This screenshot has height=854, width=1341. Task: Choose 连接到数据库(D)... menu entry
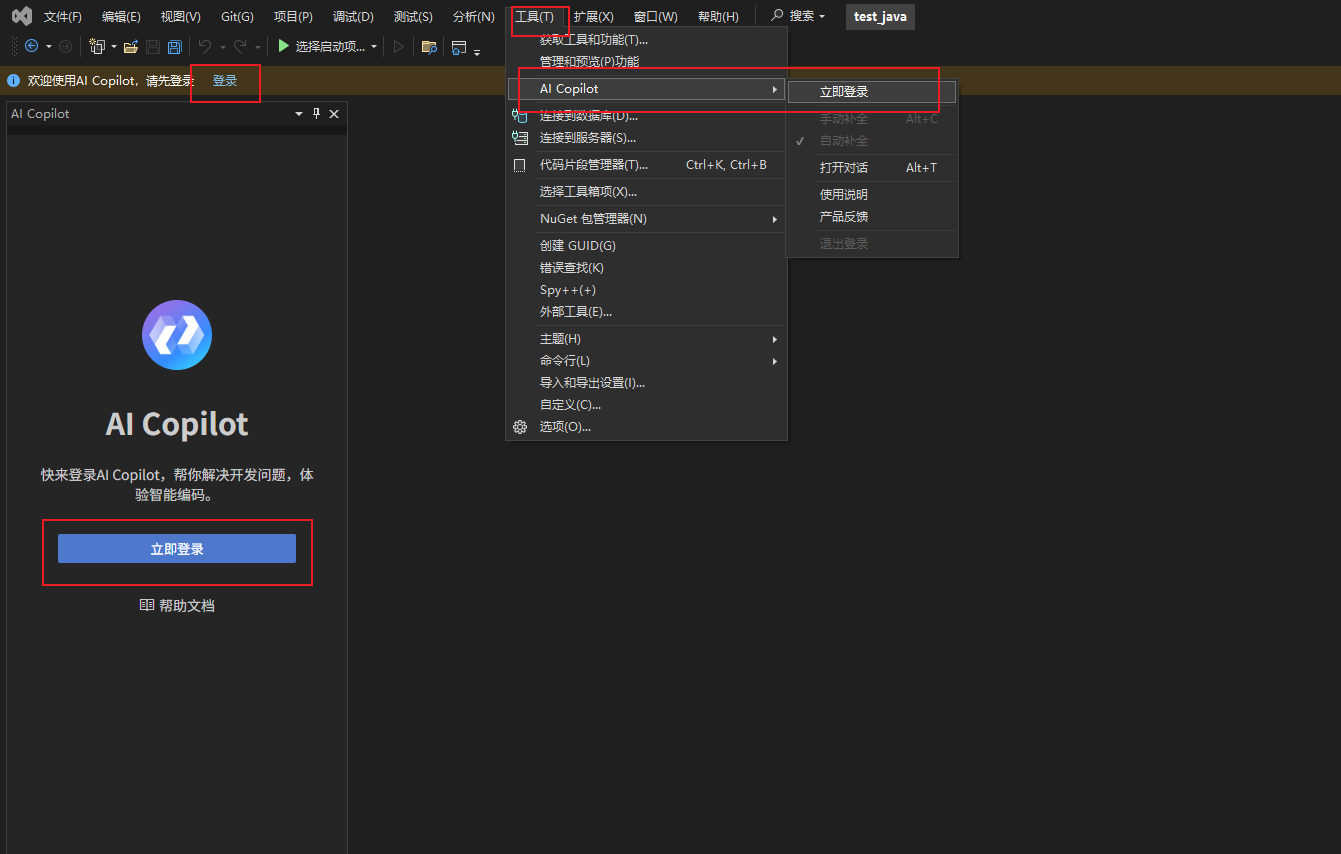coord(647,116)
